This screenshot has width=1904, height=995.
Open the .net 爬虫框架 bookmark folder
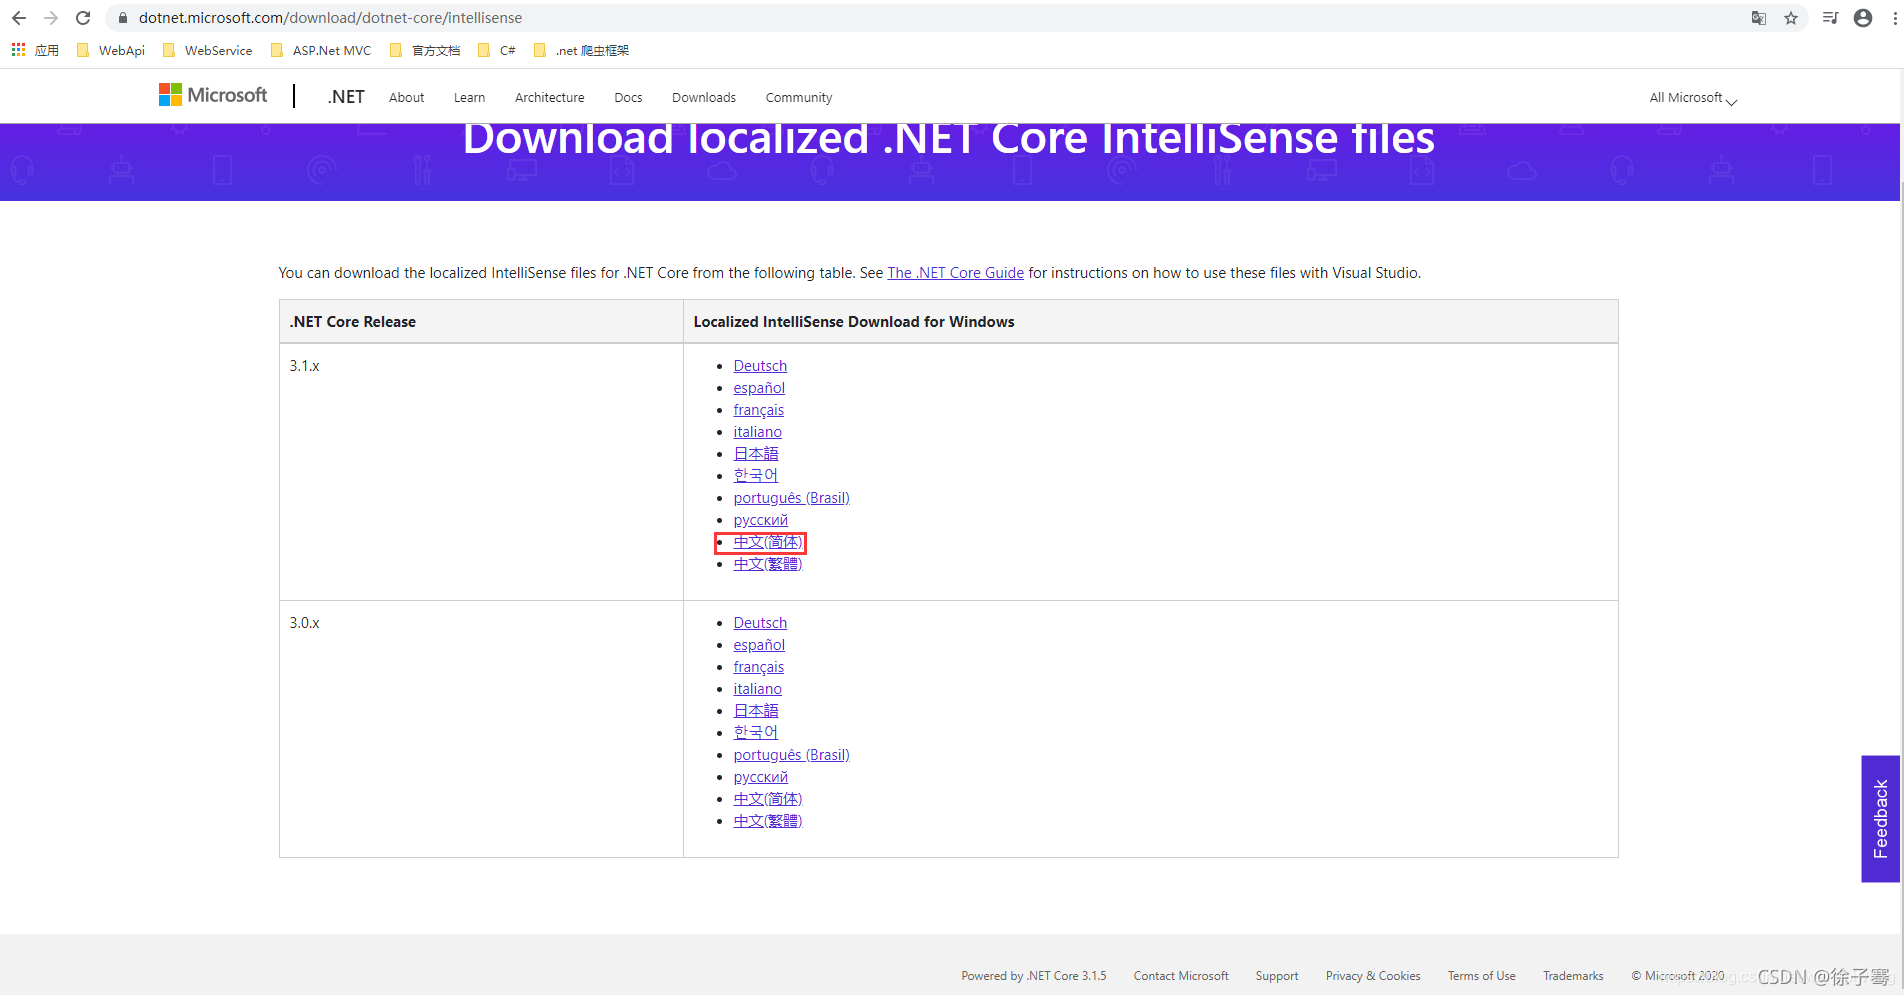(x=581, y=50)
